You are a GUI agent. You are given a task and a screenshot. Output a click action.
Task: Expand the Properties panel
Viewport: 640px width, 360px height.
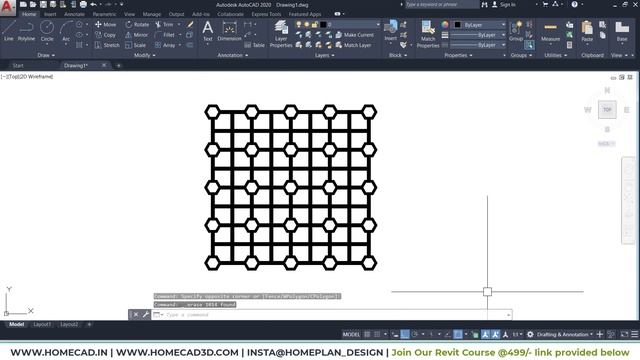click(458, 55)
